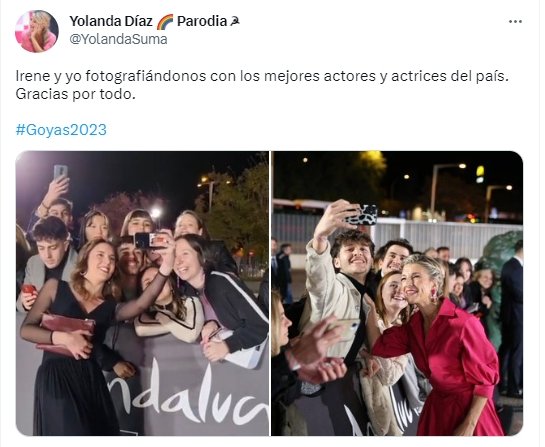Open the round profile avatar picture
Screen dimensions: 545x447
36,31
